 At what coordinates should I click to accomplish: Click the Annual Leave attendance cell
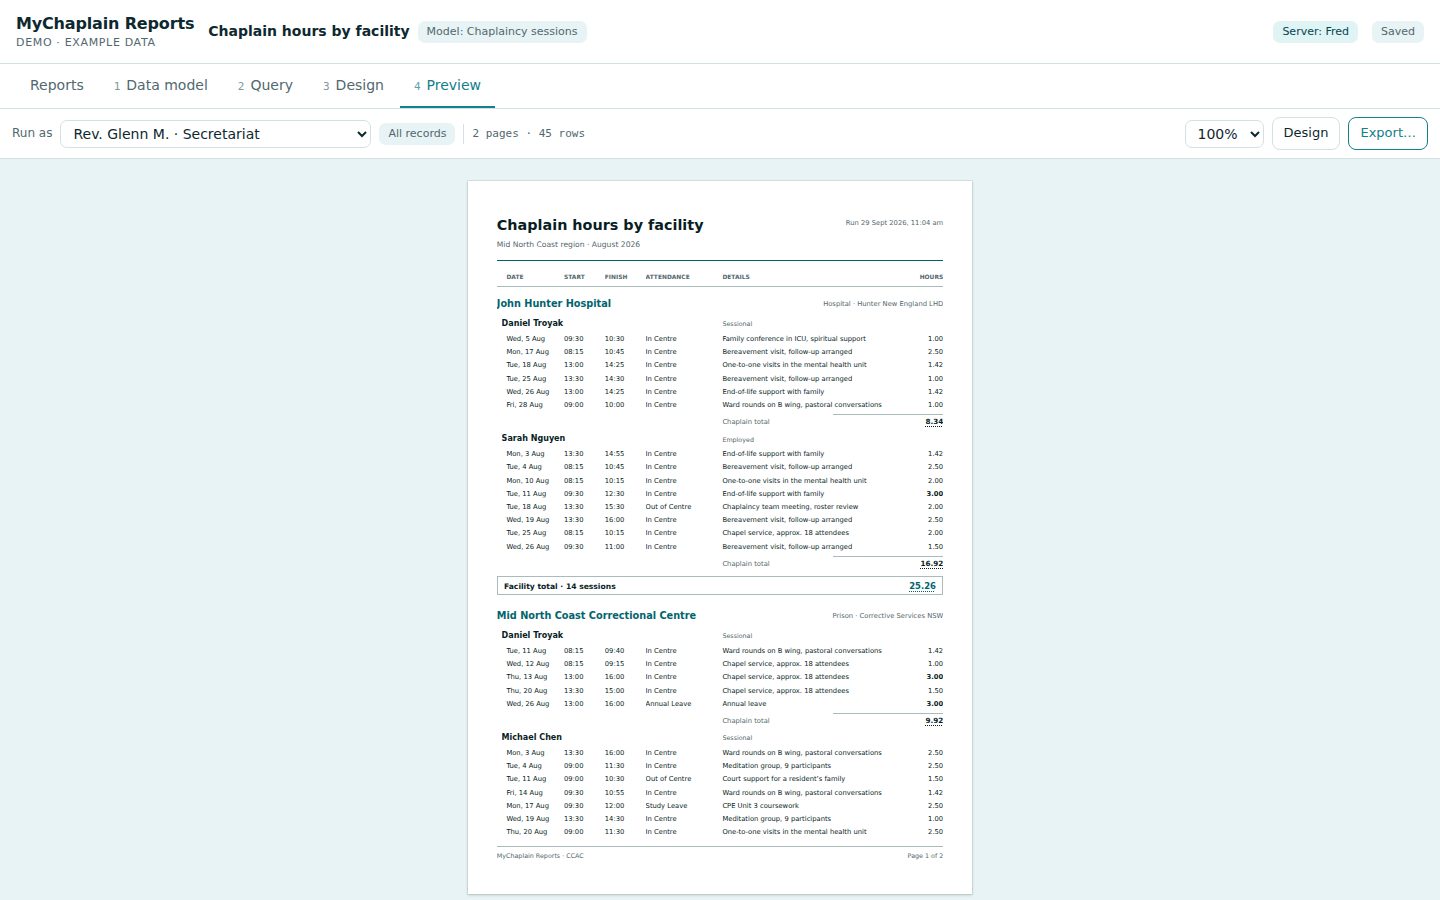pyautogui.click(x=668, y=704)
